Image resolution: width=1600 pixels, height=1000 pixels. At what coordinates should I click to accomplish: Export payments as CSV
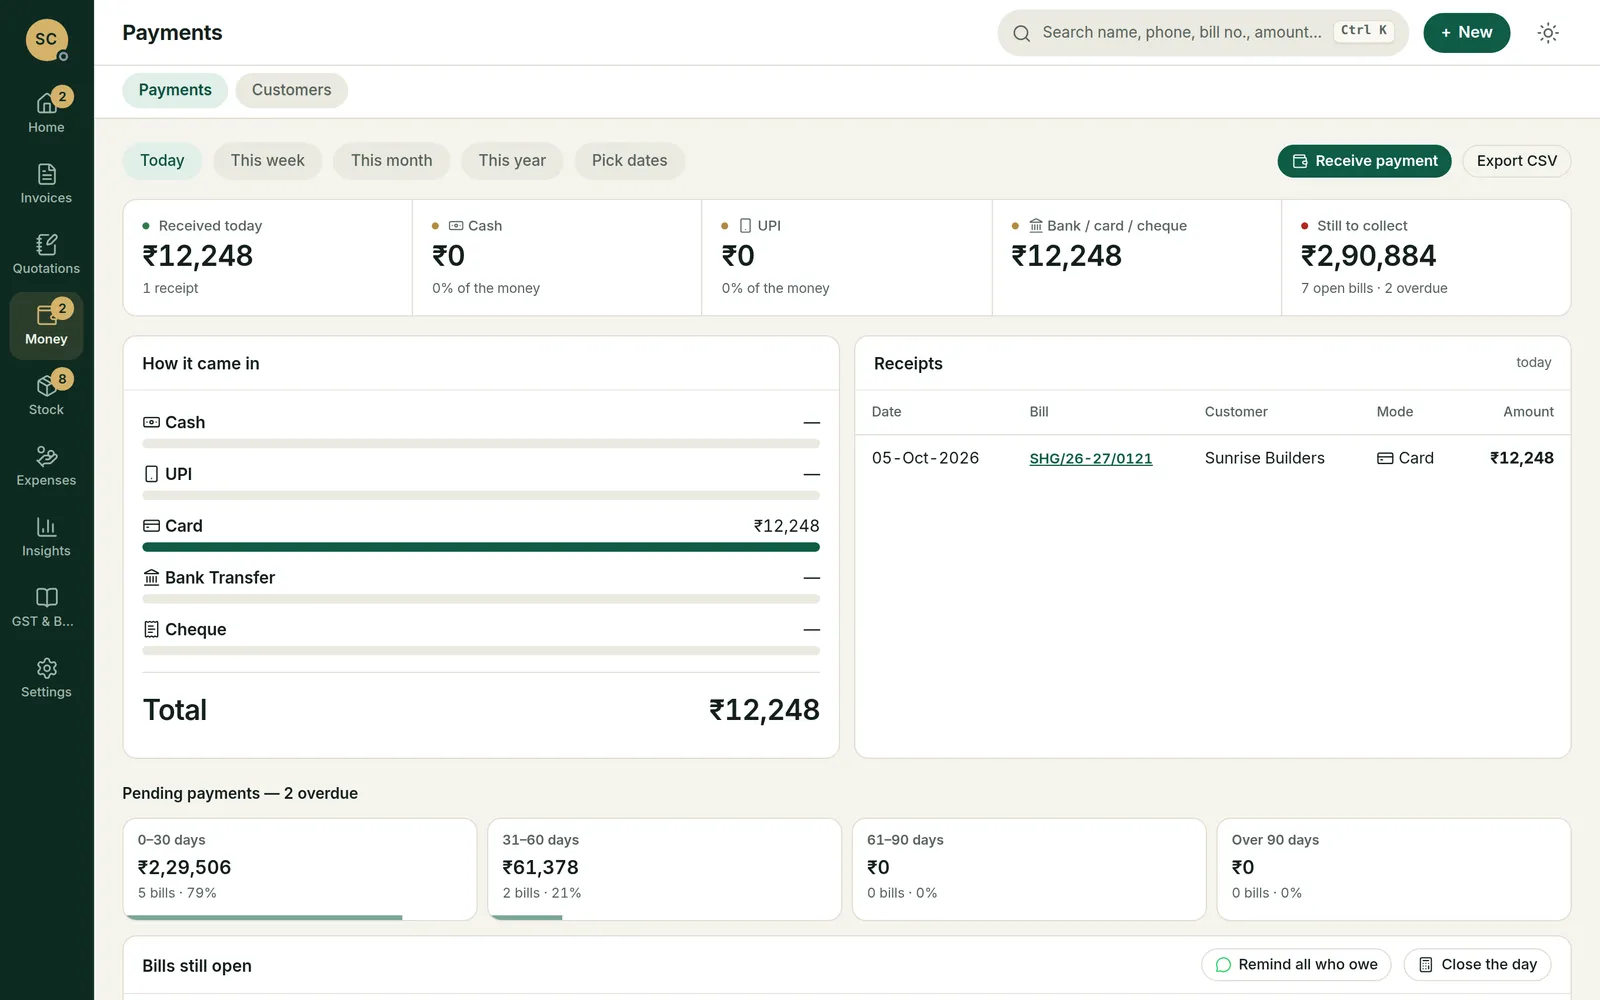click(x=1516, y=161)
